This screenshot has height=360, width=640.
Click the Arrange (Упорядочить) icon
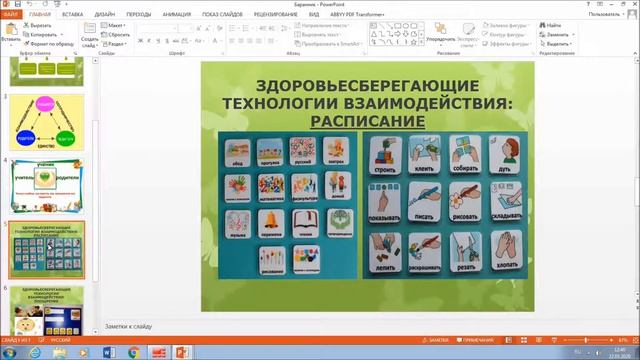tap(440, 29)
